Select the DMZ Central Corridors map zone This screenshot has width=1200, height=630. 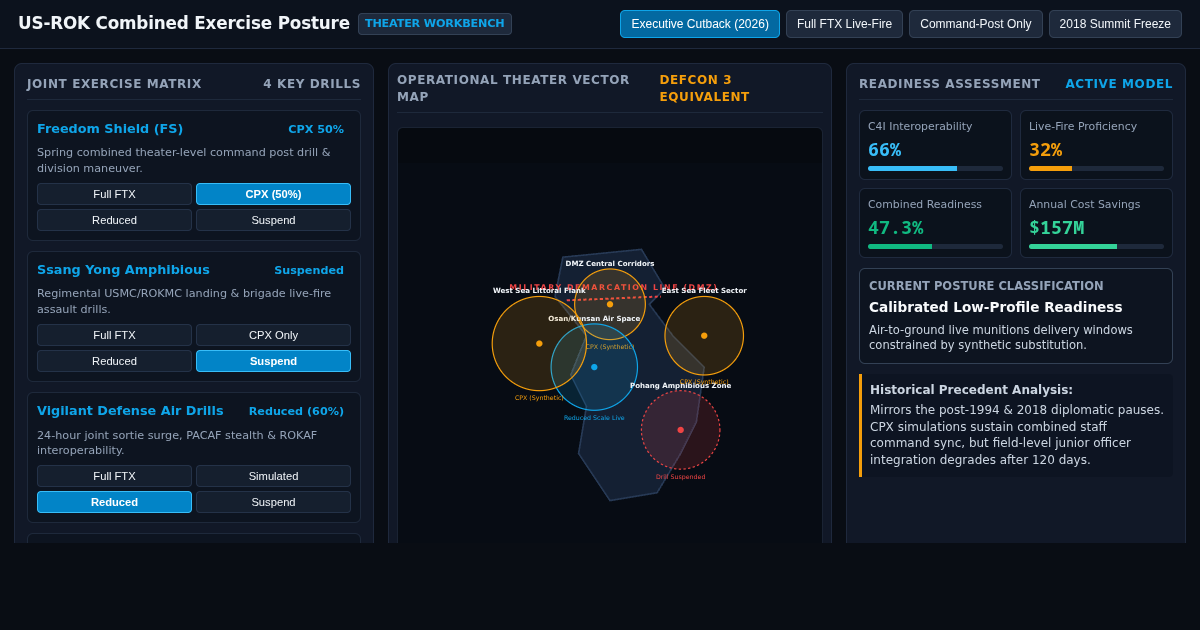(x=610, y=304)
